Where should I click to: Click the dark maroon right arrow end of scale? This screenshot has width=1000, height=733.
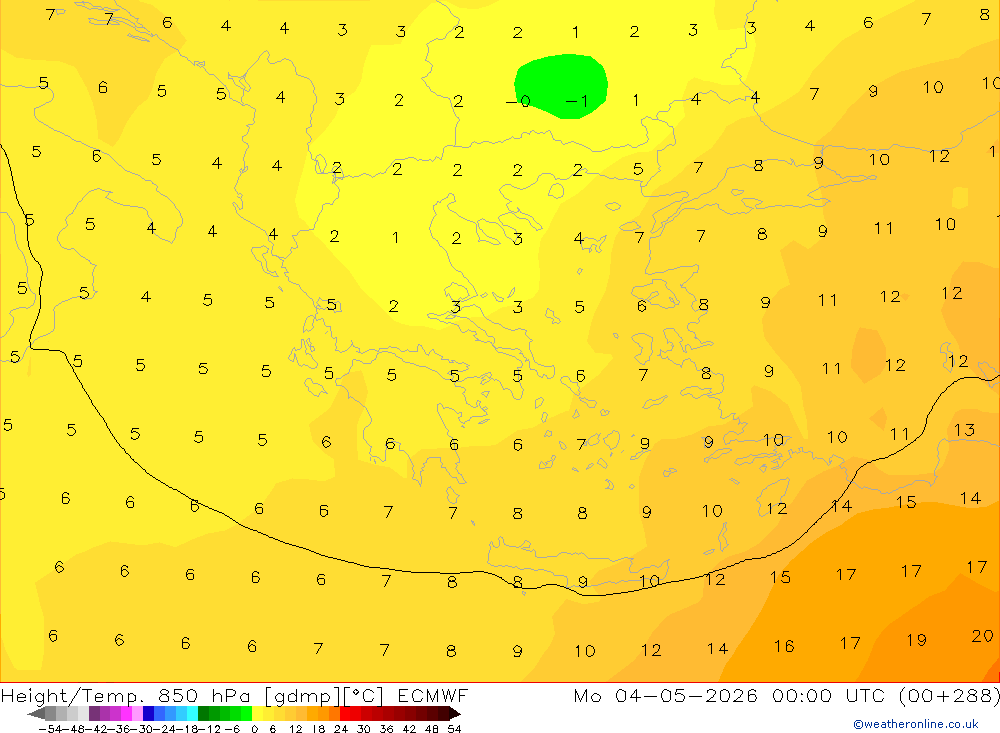[x=455, y=713]
